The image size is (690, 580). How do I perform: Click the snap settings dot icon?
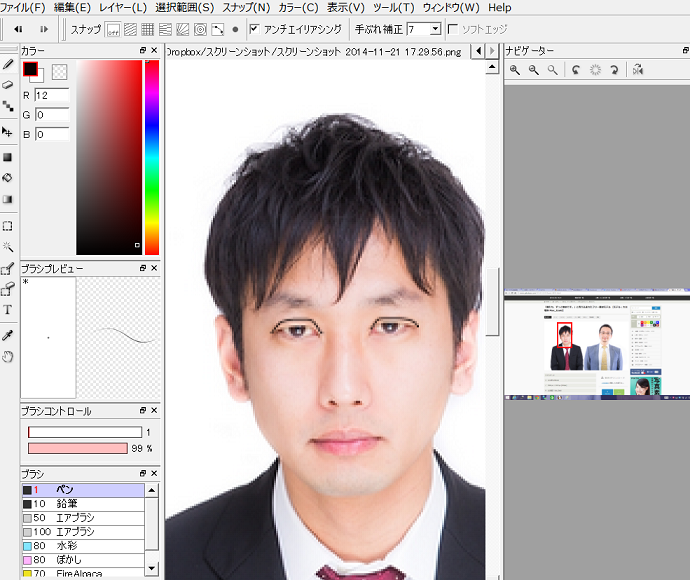coord(235,30)
